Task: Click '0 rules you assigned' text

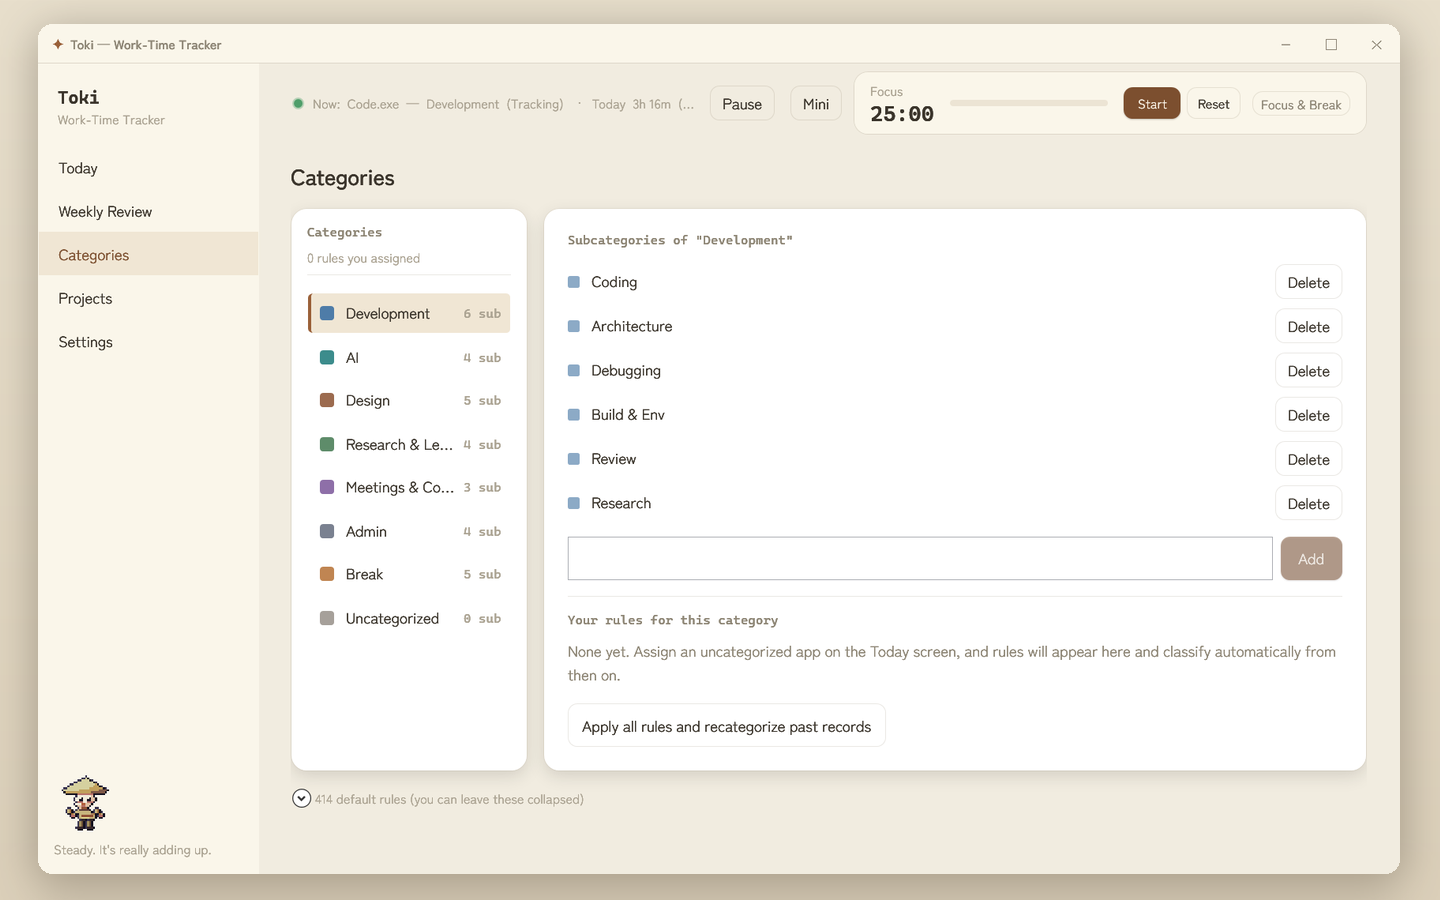Action: click(x=363, y=258)
